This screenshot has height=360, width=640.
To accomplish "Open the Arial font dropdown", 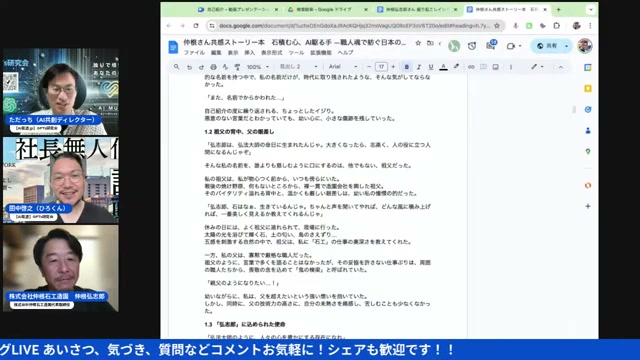I will click(343, 67).
